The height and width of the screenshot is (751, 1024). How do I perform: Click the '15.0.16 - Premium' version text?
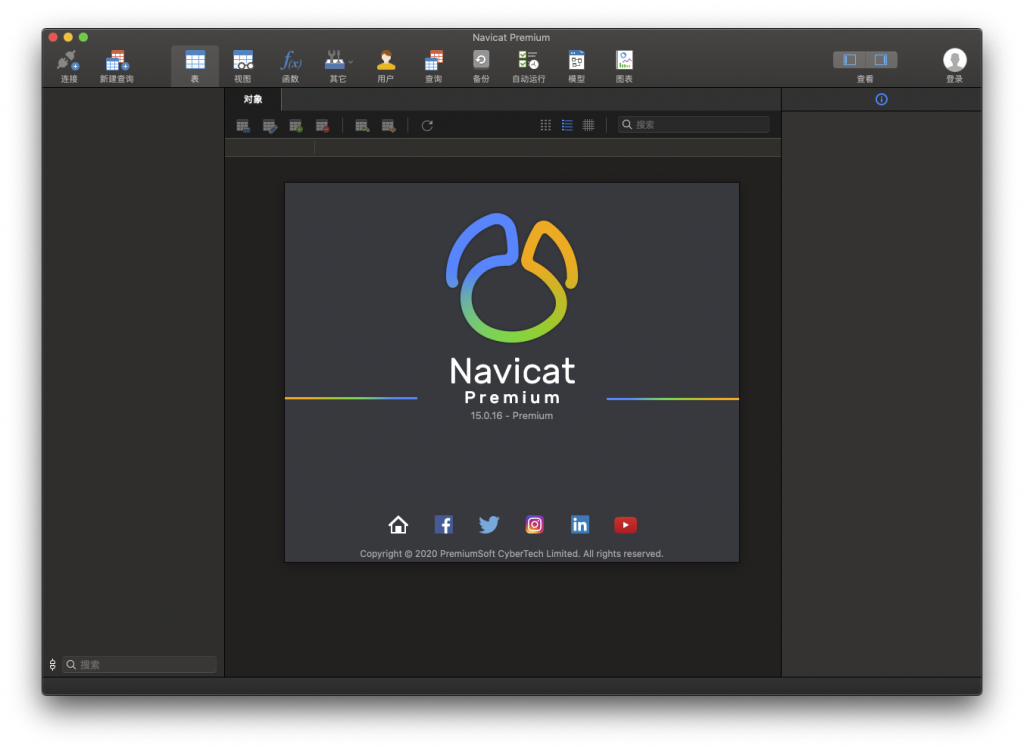point(512,415)
